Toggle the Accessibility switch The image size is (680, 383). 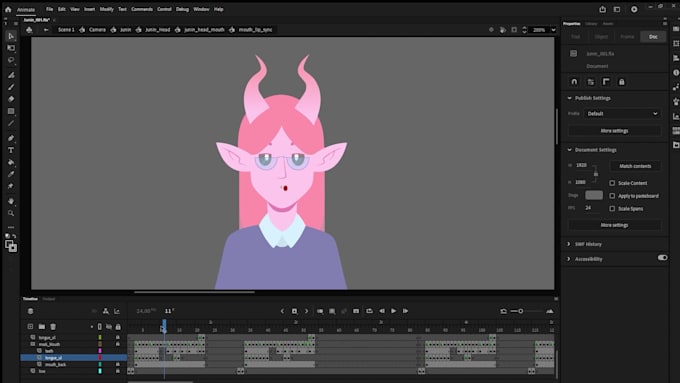(662, 258)
